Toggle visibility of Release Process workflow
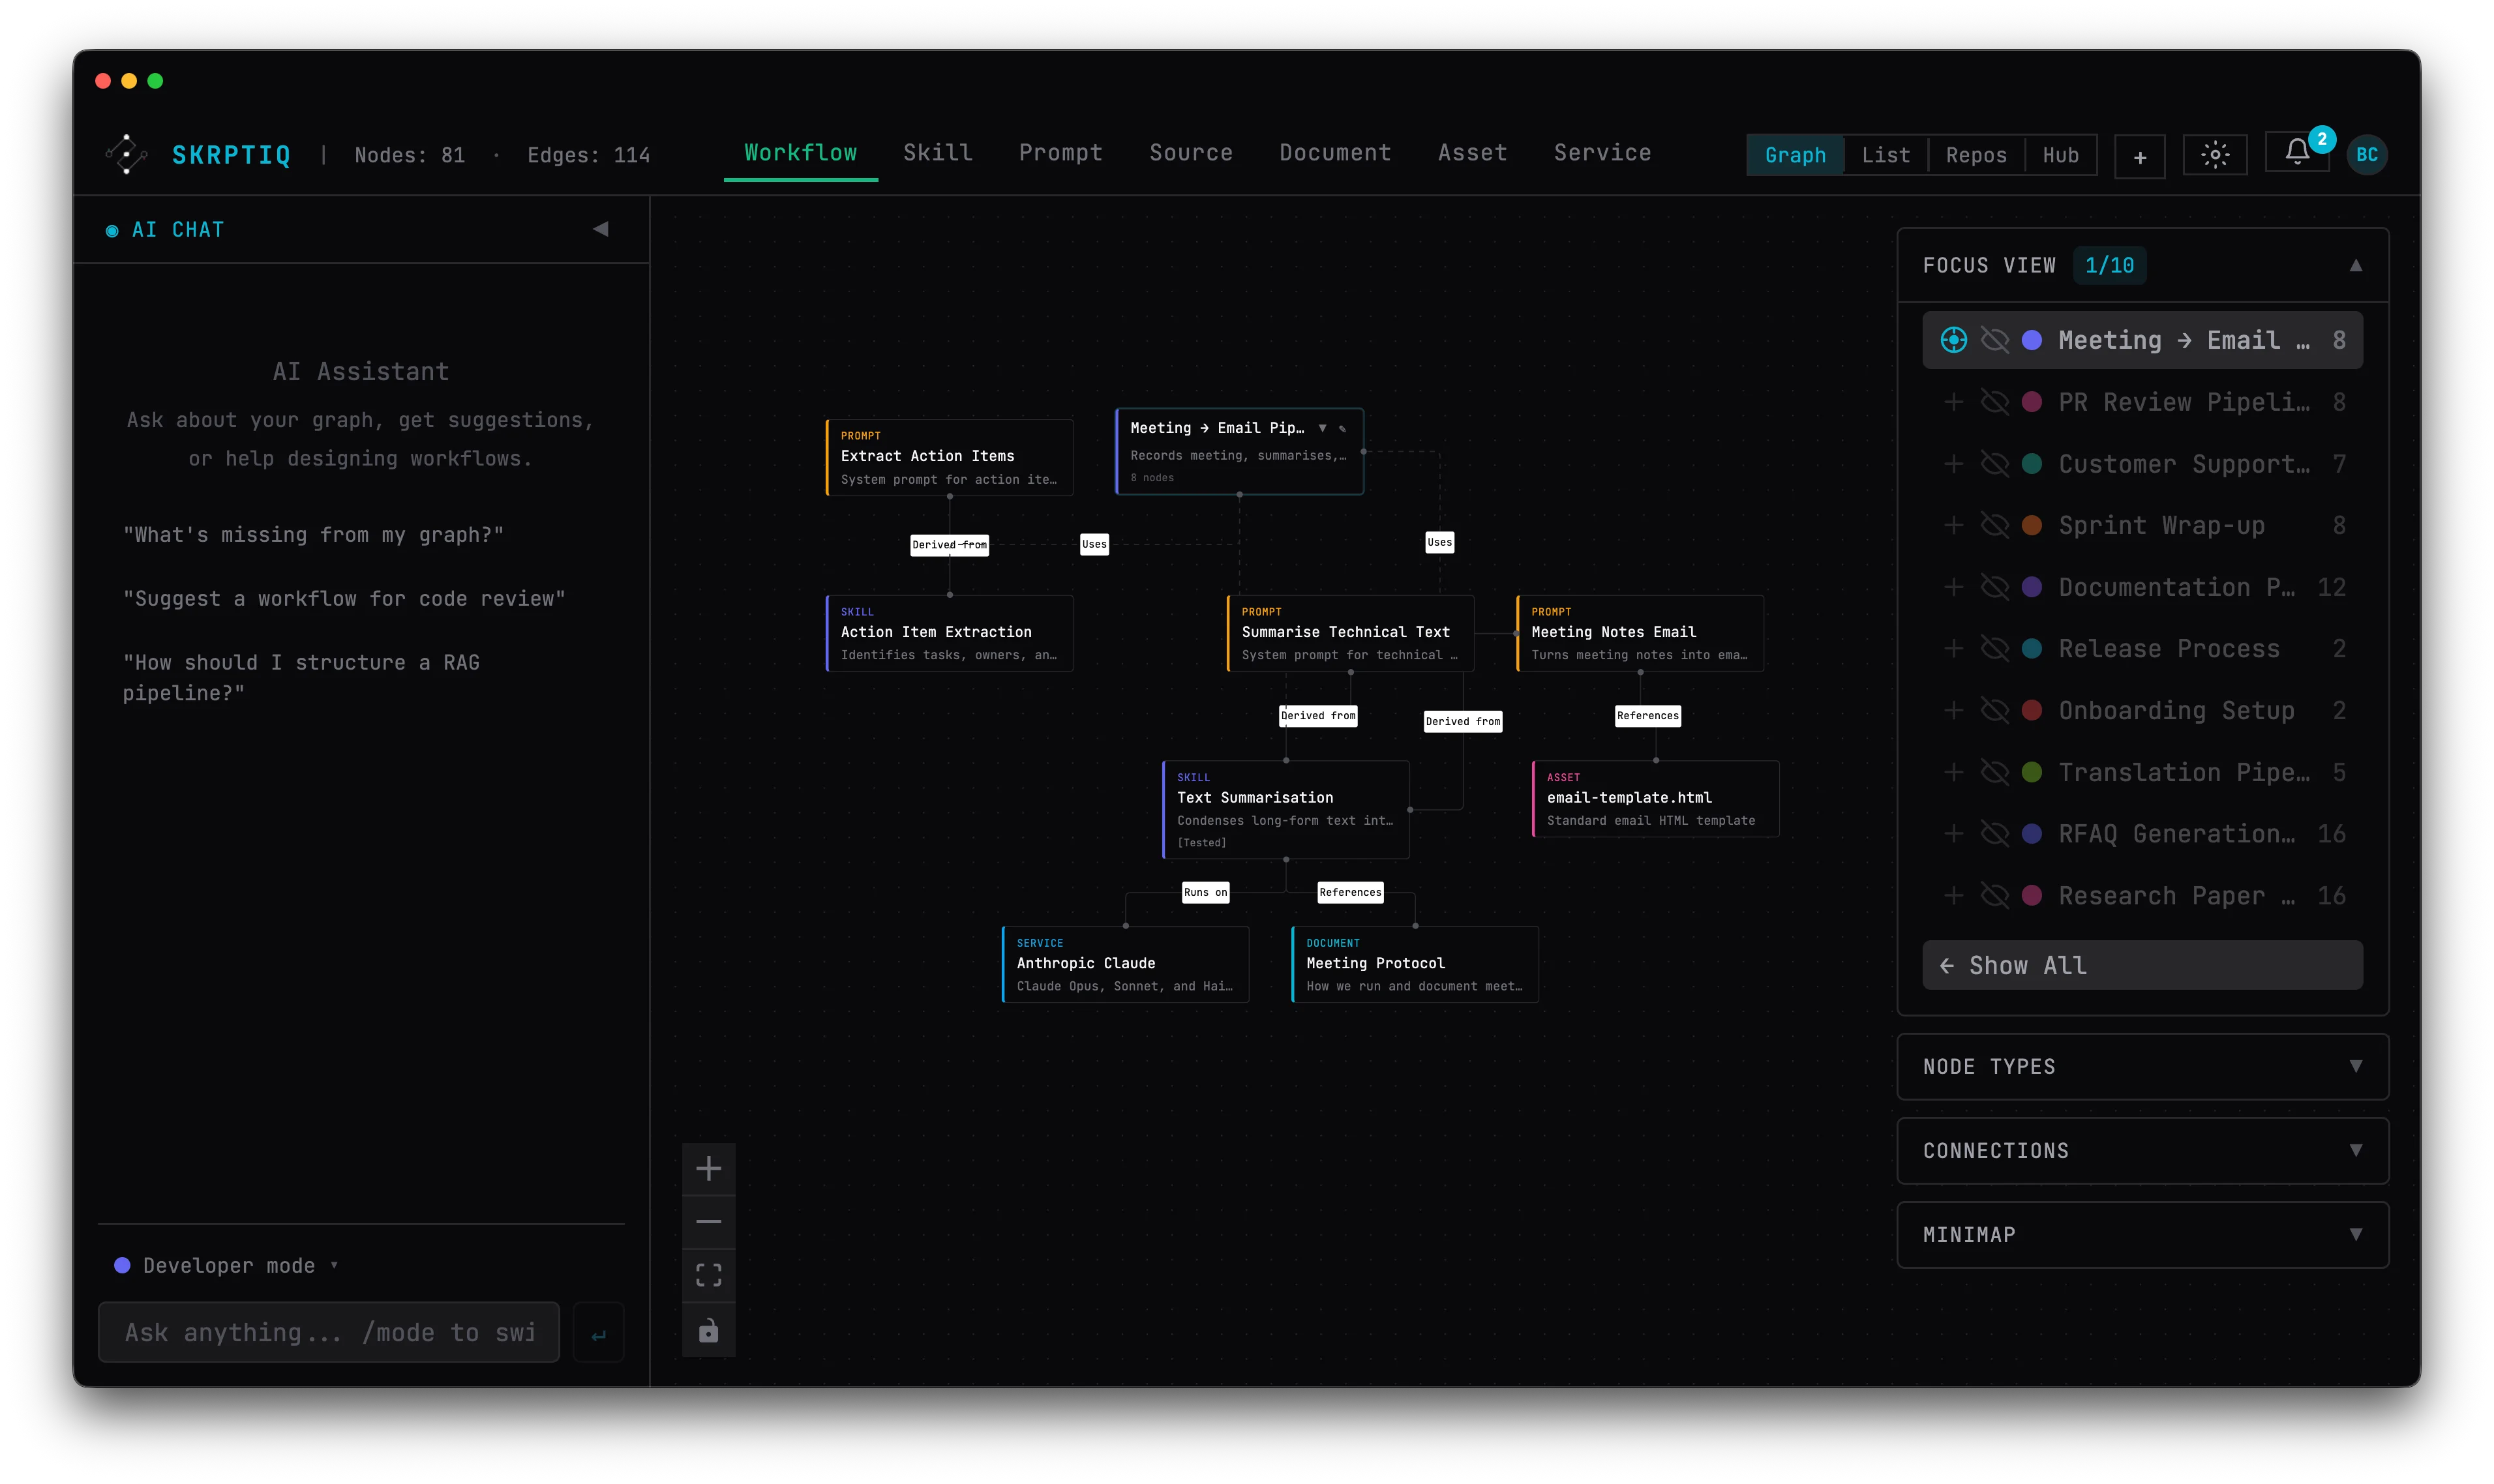Screen dimensions: 2494x1484 [x=1996, y=648]
